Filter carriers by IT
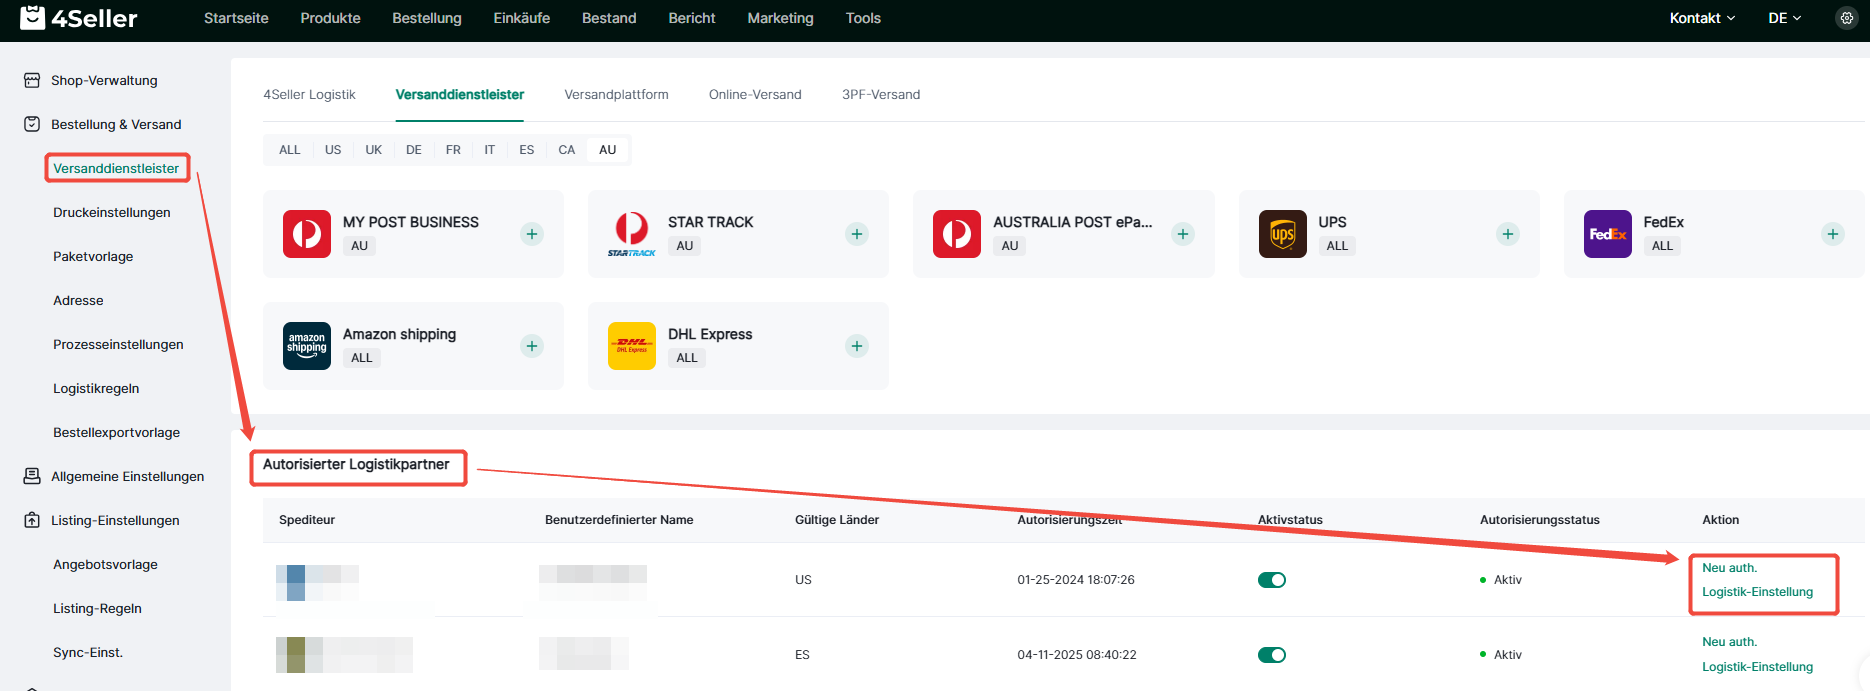Image resolution: width=1870 pixels, height=691 pixels. coord(490,150)
